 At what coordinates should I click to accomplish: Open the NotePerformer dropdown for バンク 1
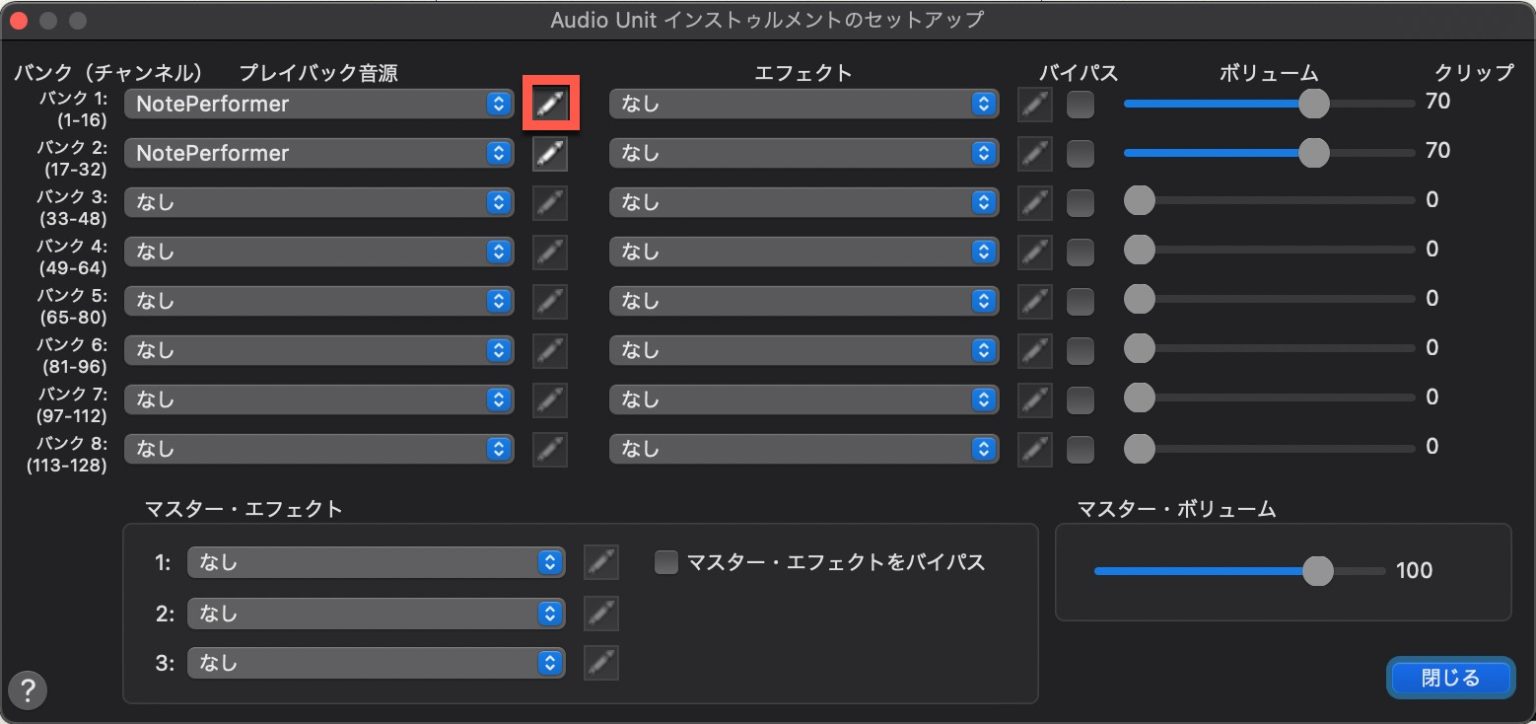click(x=318, y=103)
